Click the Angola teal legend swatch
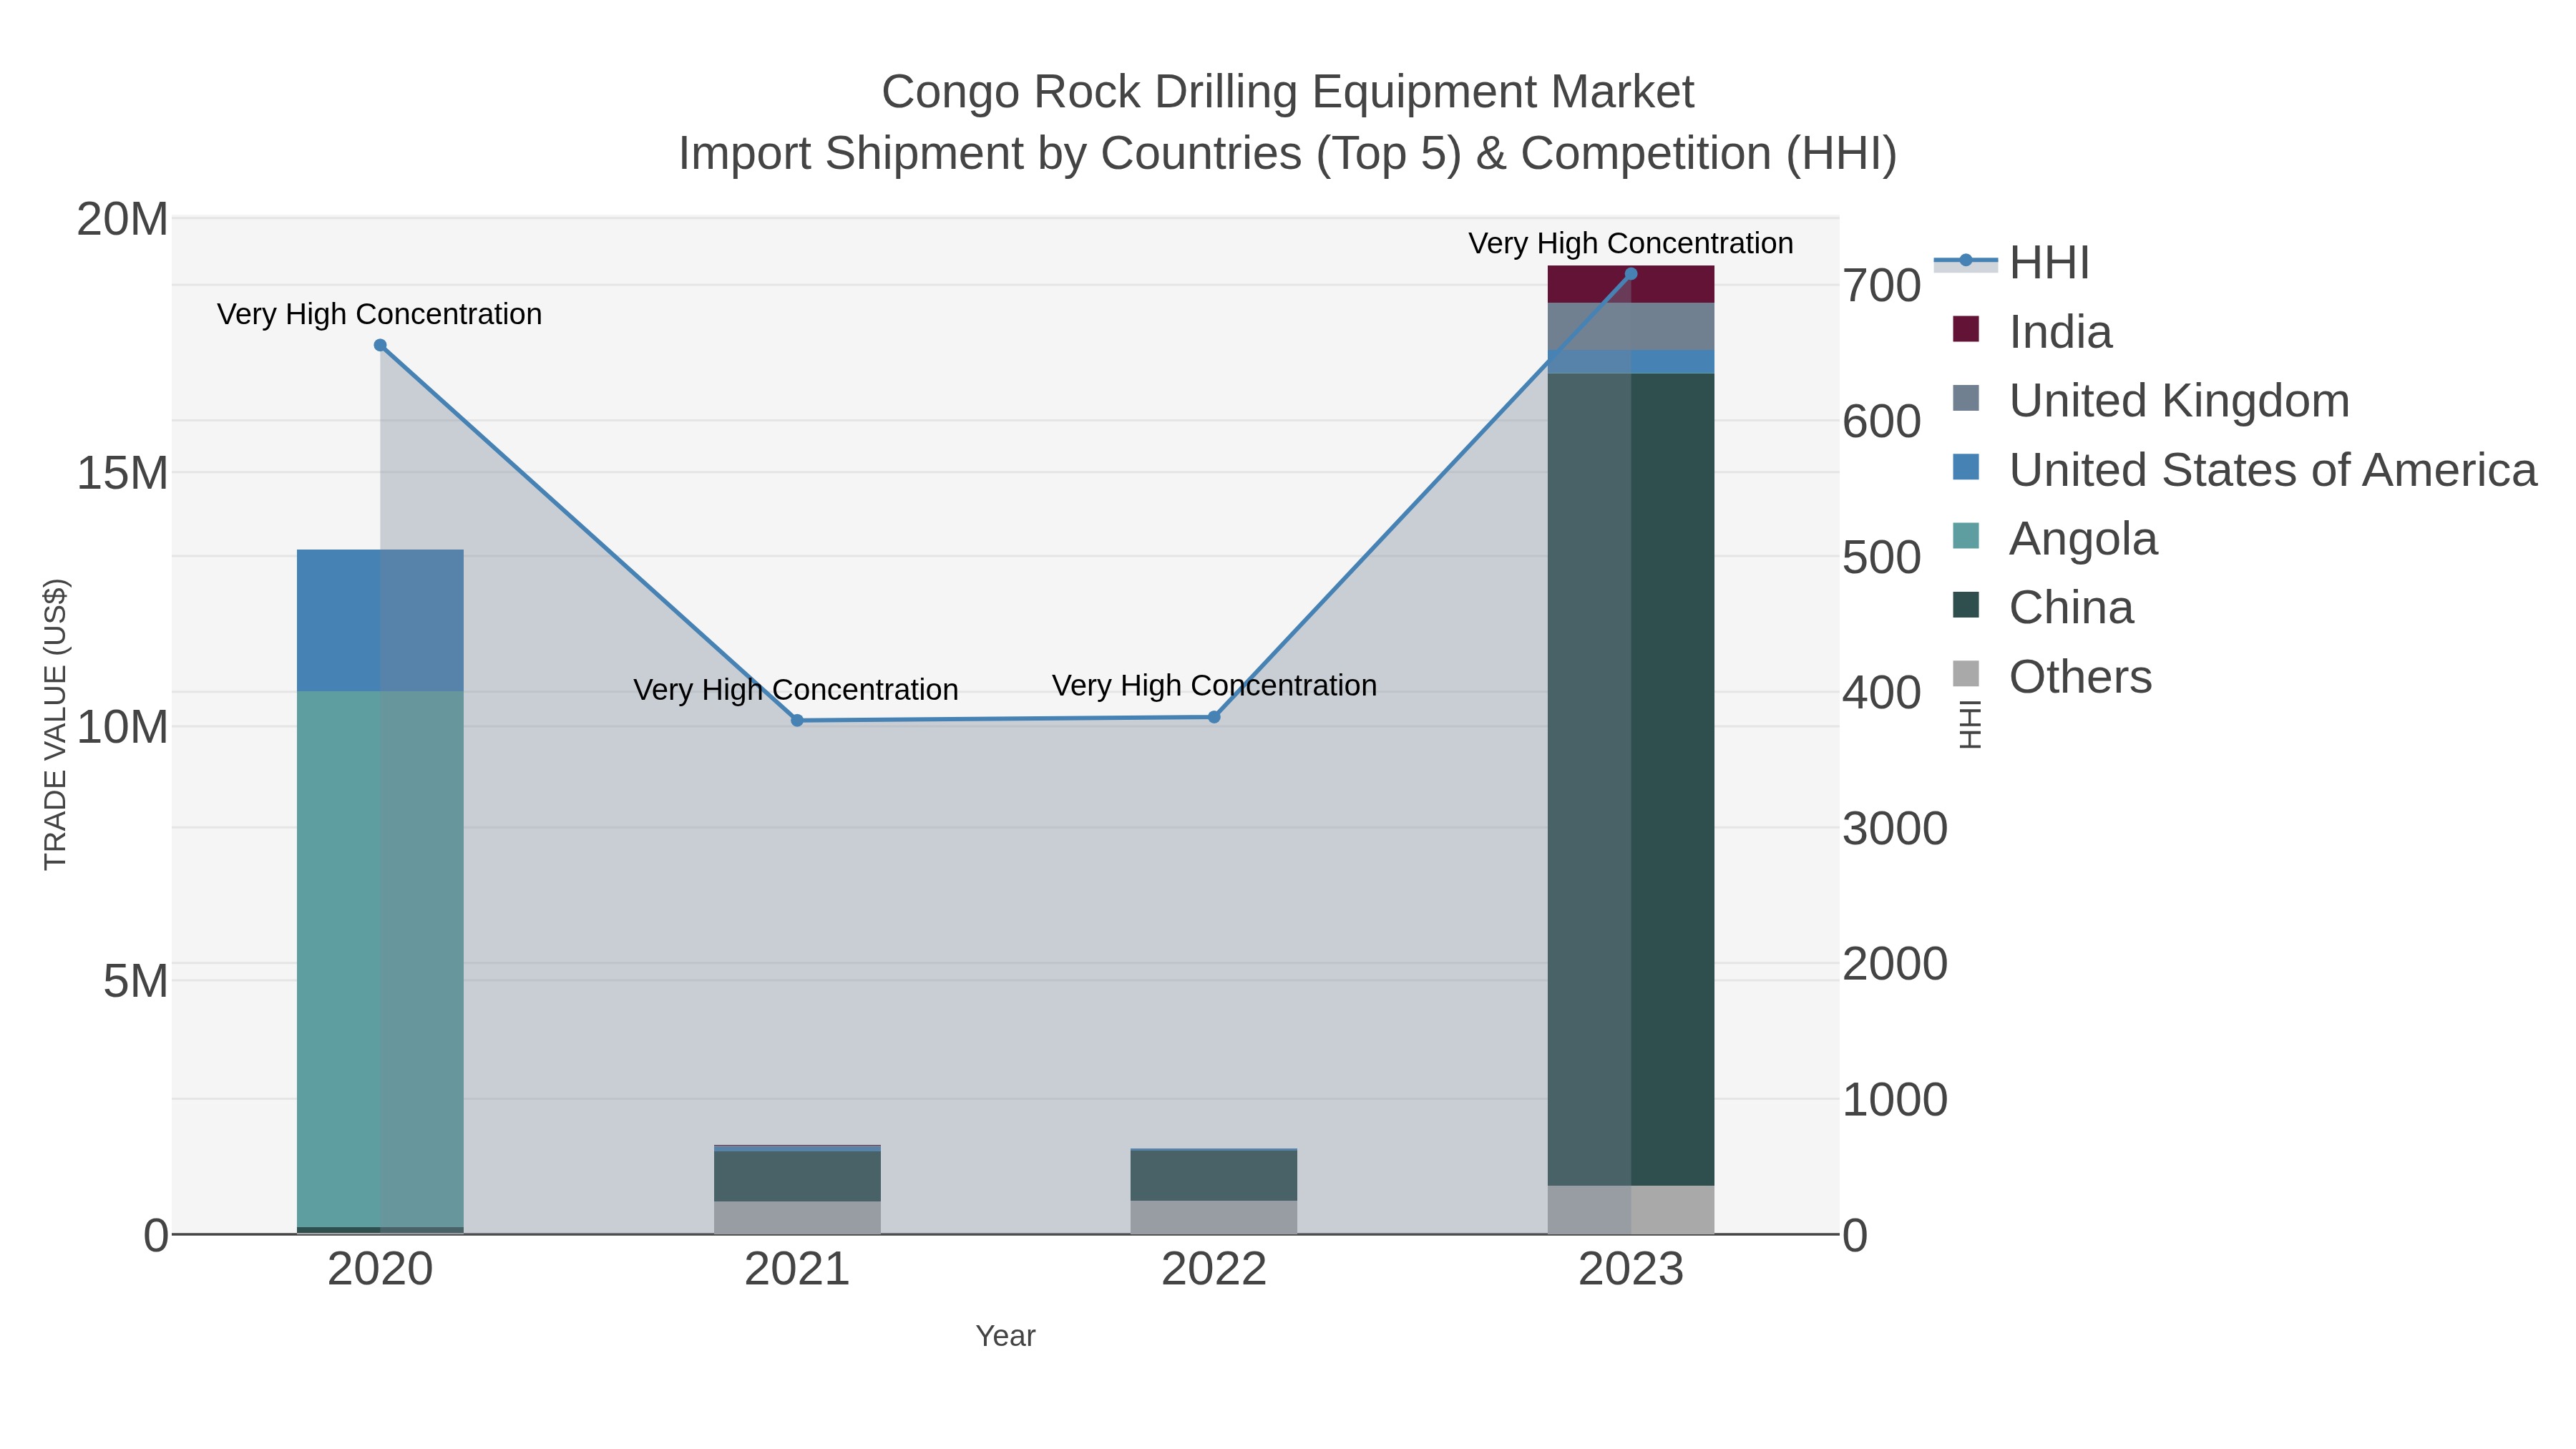 [1966, 536]
